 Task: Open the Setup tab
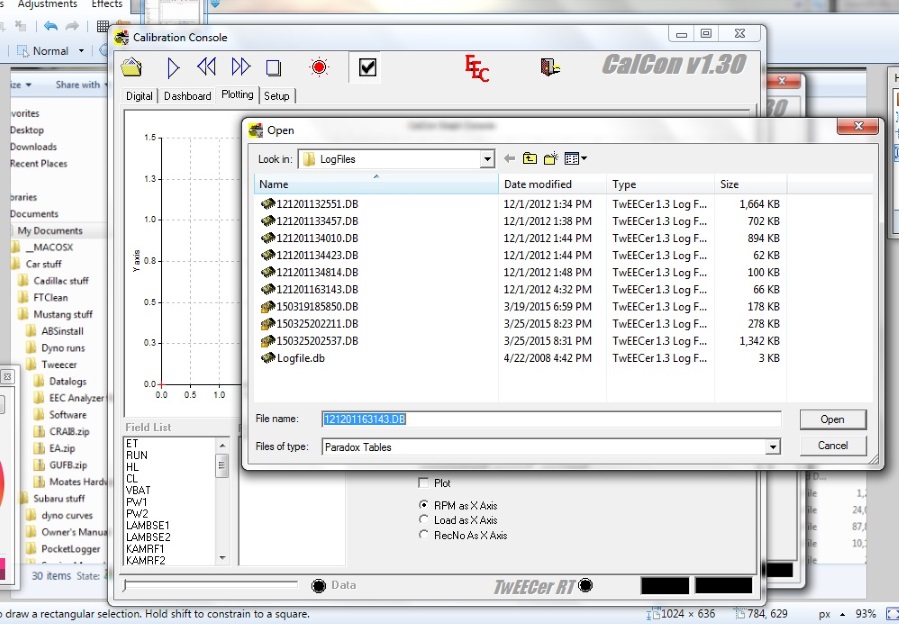click(x=276, y=96)
